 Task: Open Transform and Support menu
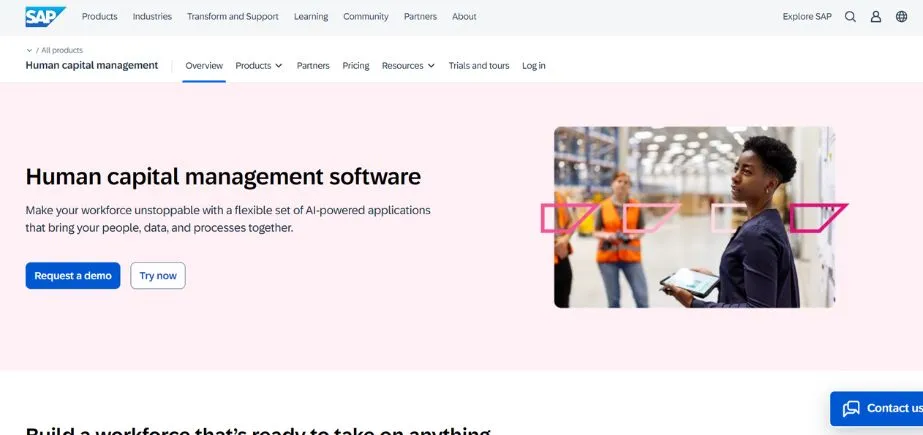pyautogui.click(x=233, y=16)
